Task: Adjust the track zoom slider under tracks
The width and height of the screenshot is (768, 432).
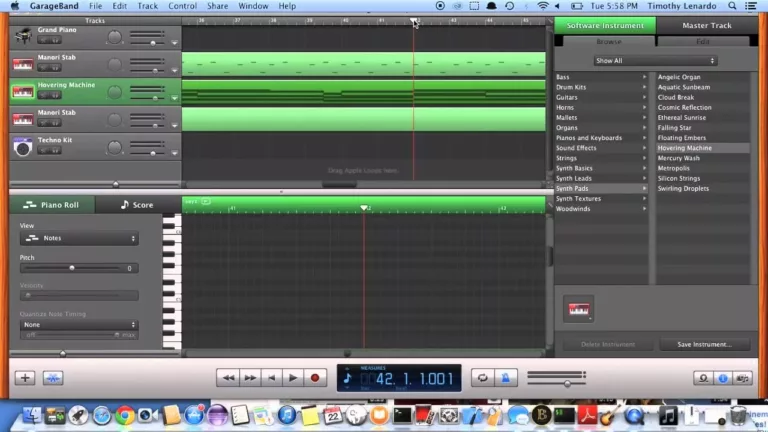Action: tap(116, 184)
